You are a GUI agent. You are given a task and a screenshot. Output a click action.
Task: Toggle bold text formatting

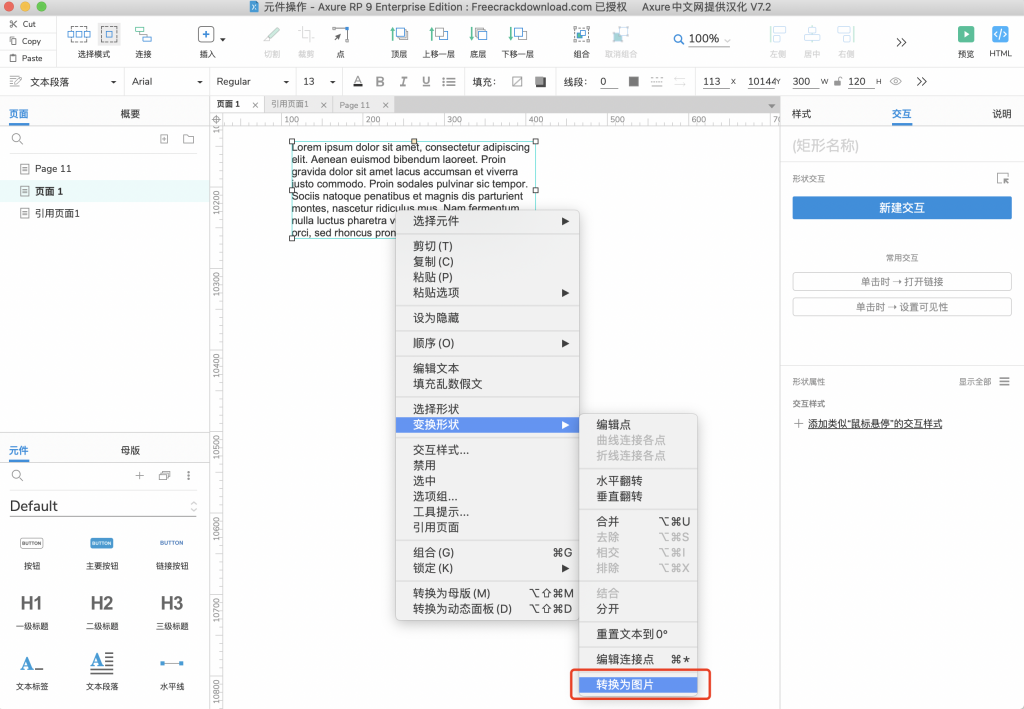[379, 81]
